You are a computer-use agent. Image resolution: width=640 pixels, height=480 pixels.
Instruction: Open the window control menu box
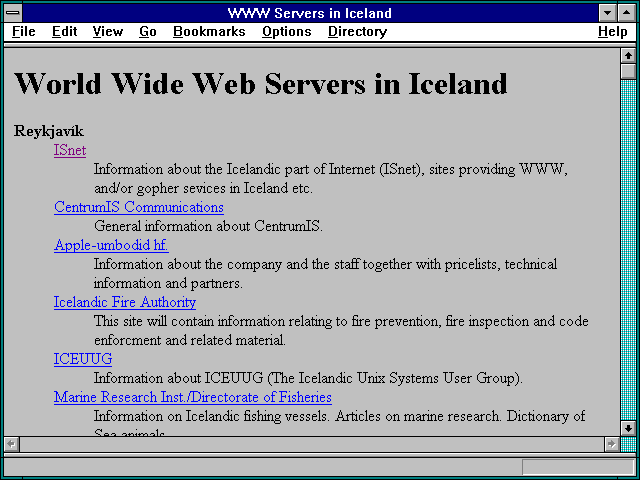click(x=13, y=13)
